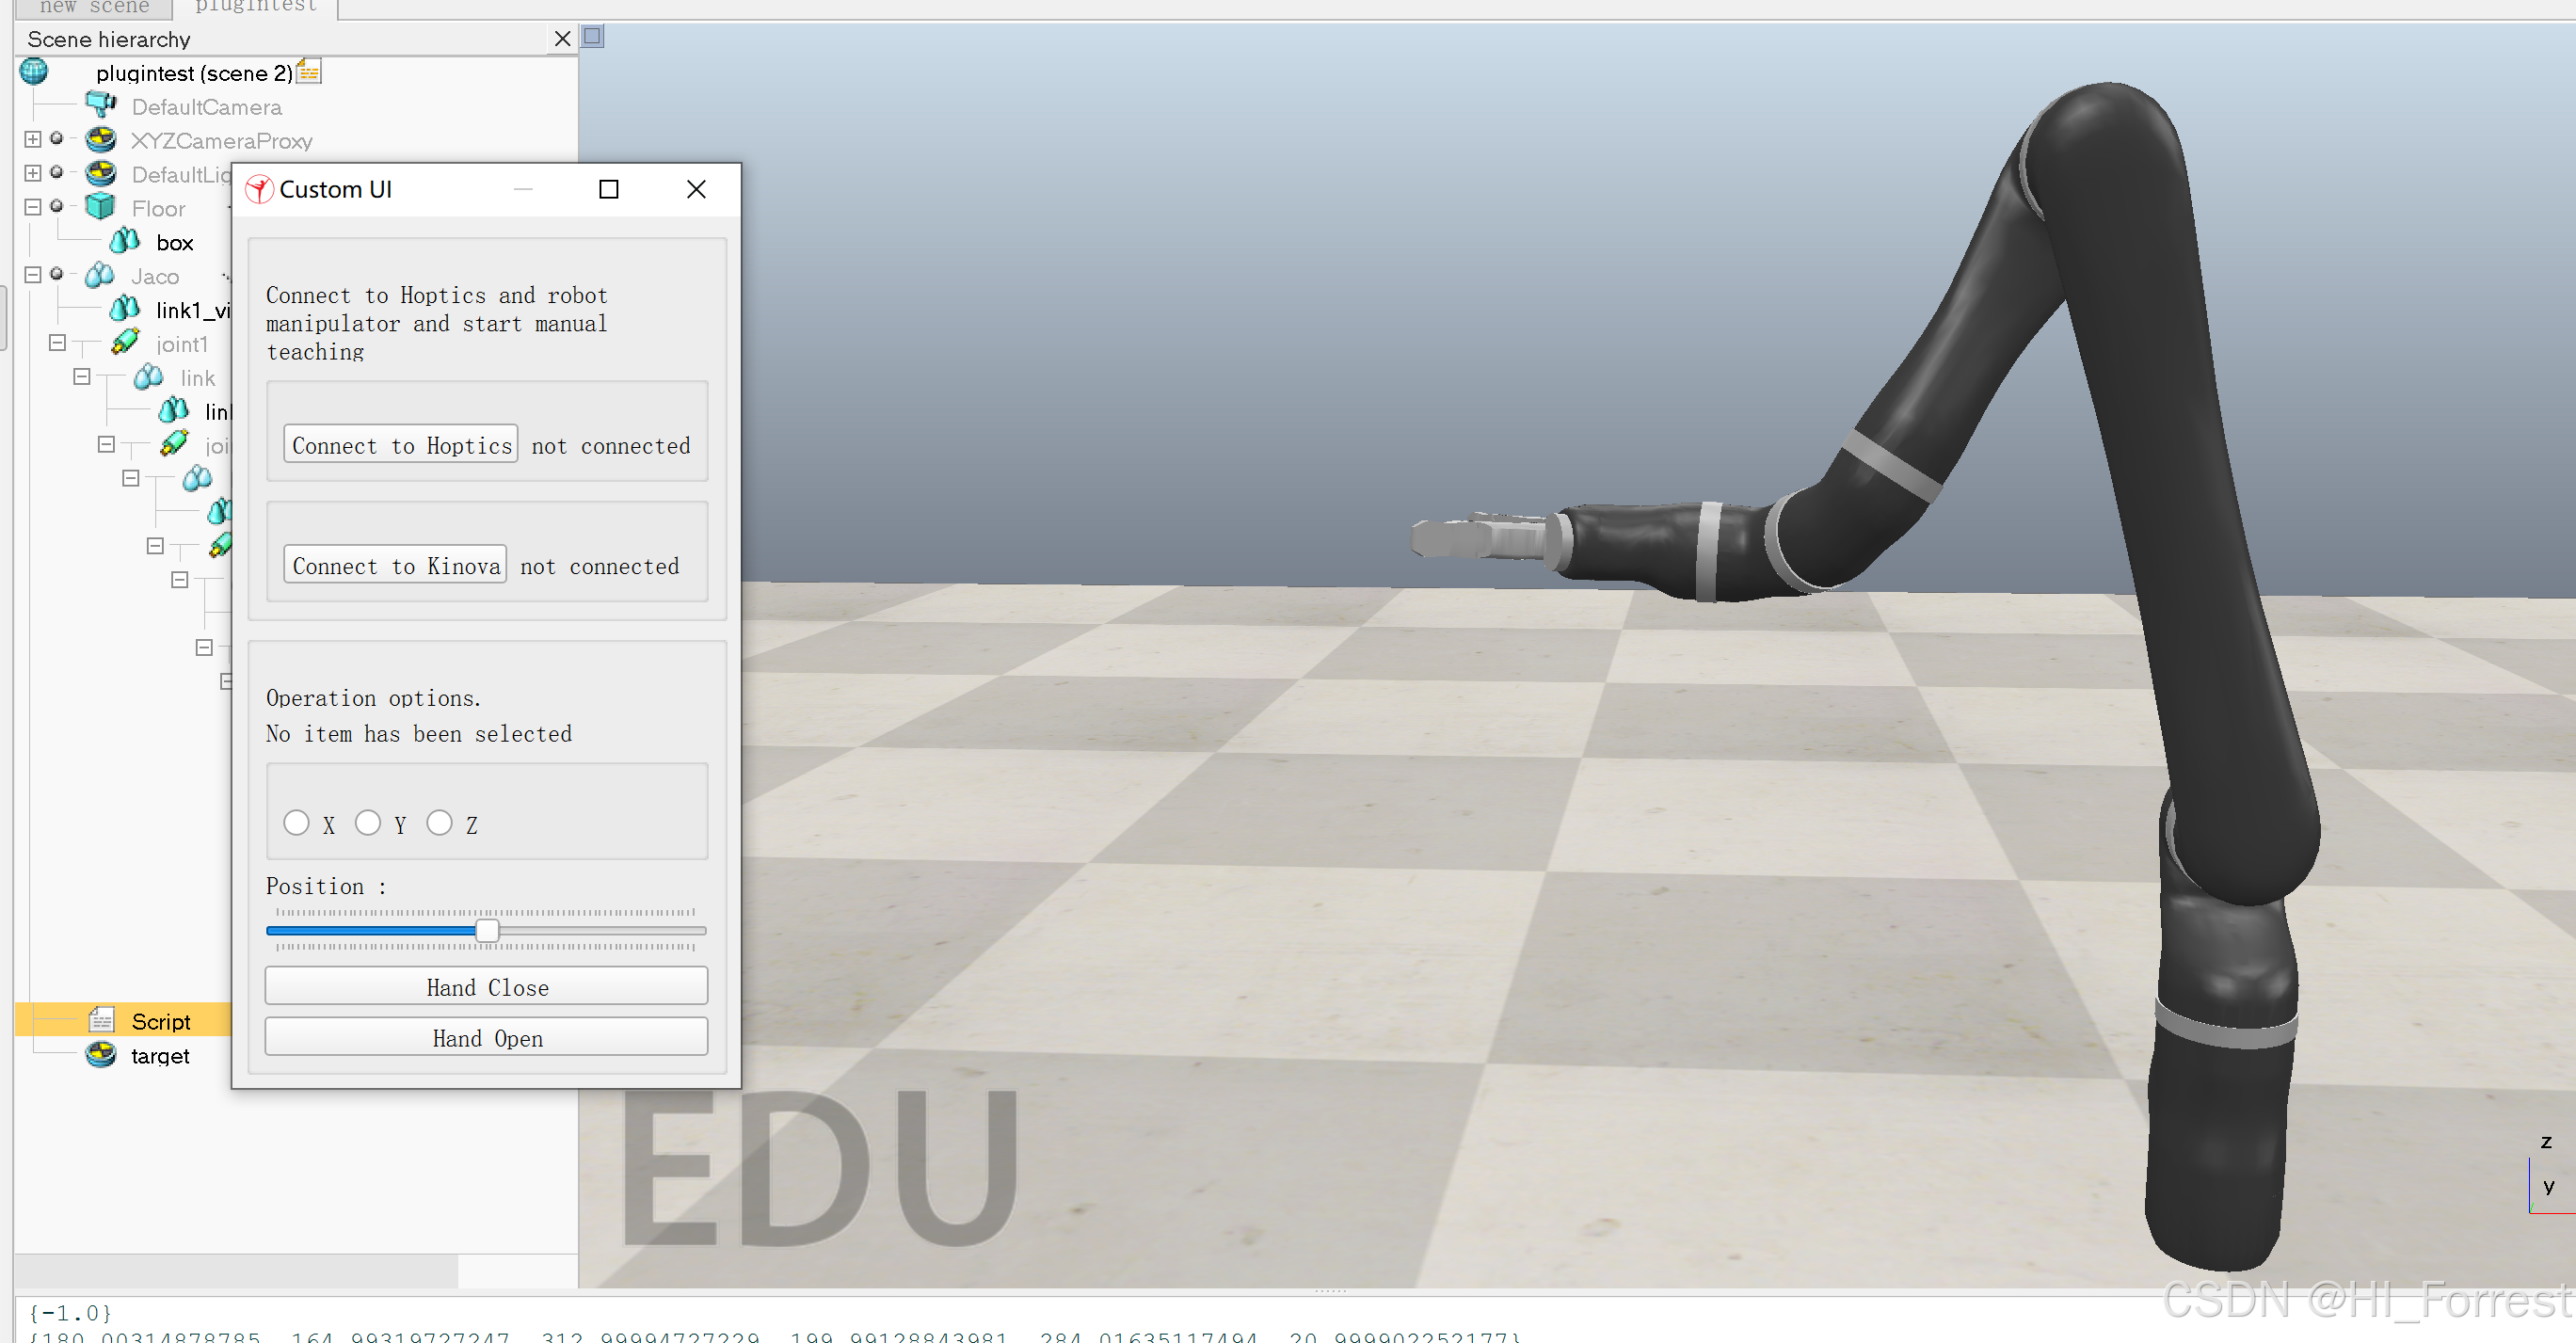Select the X radio button
2576x1343 pixels.
click(x=296, y=823)
